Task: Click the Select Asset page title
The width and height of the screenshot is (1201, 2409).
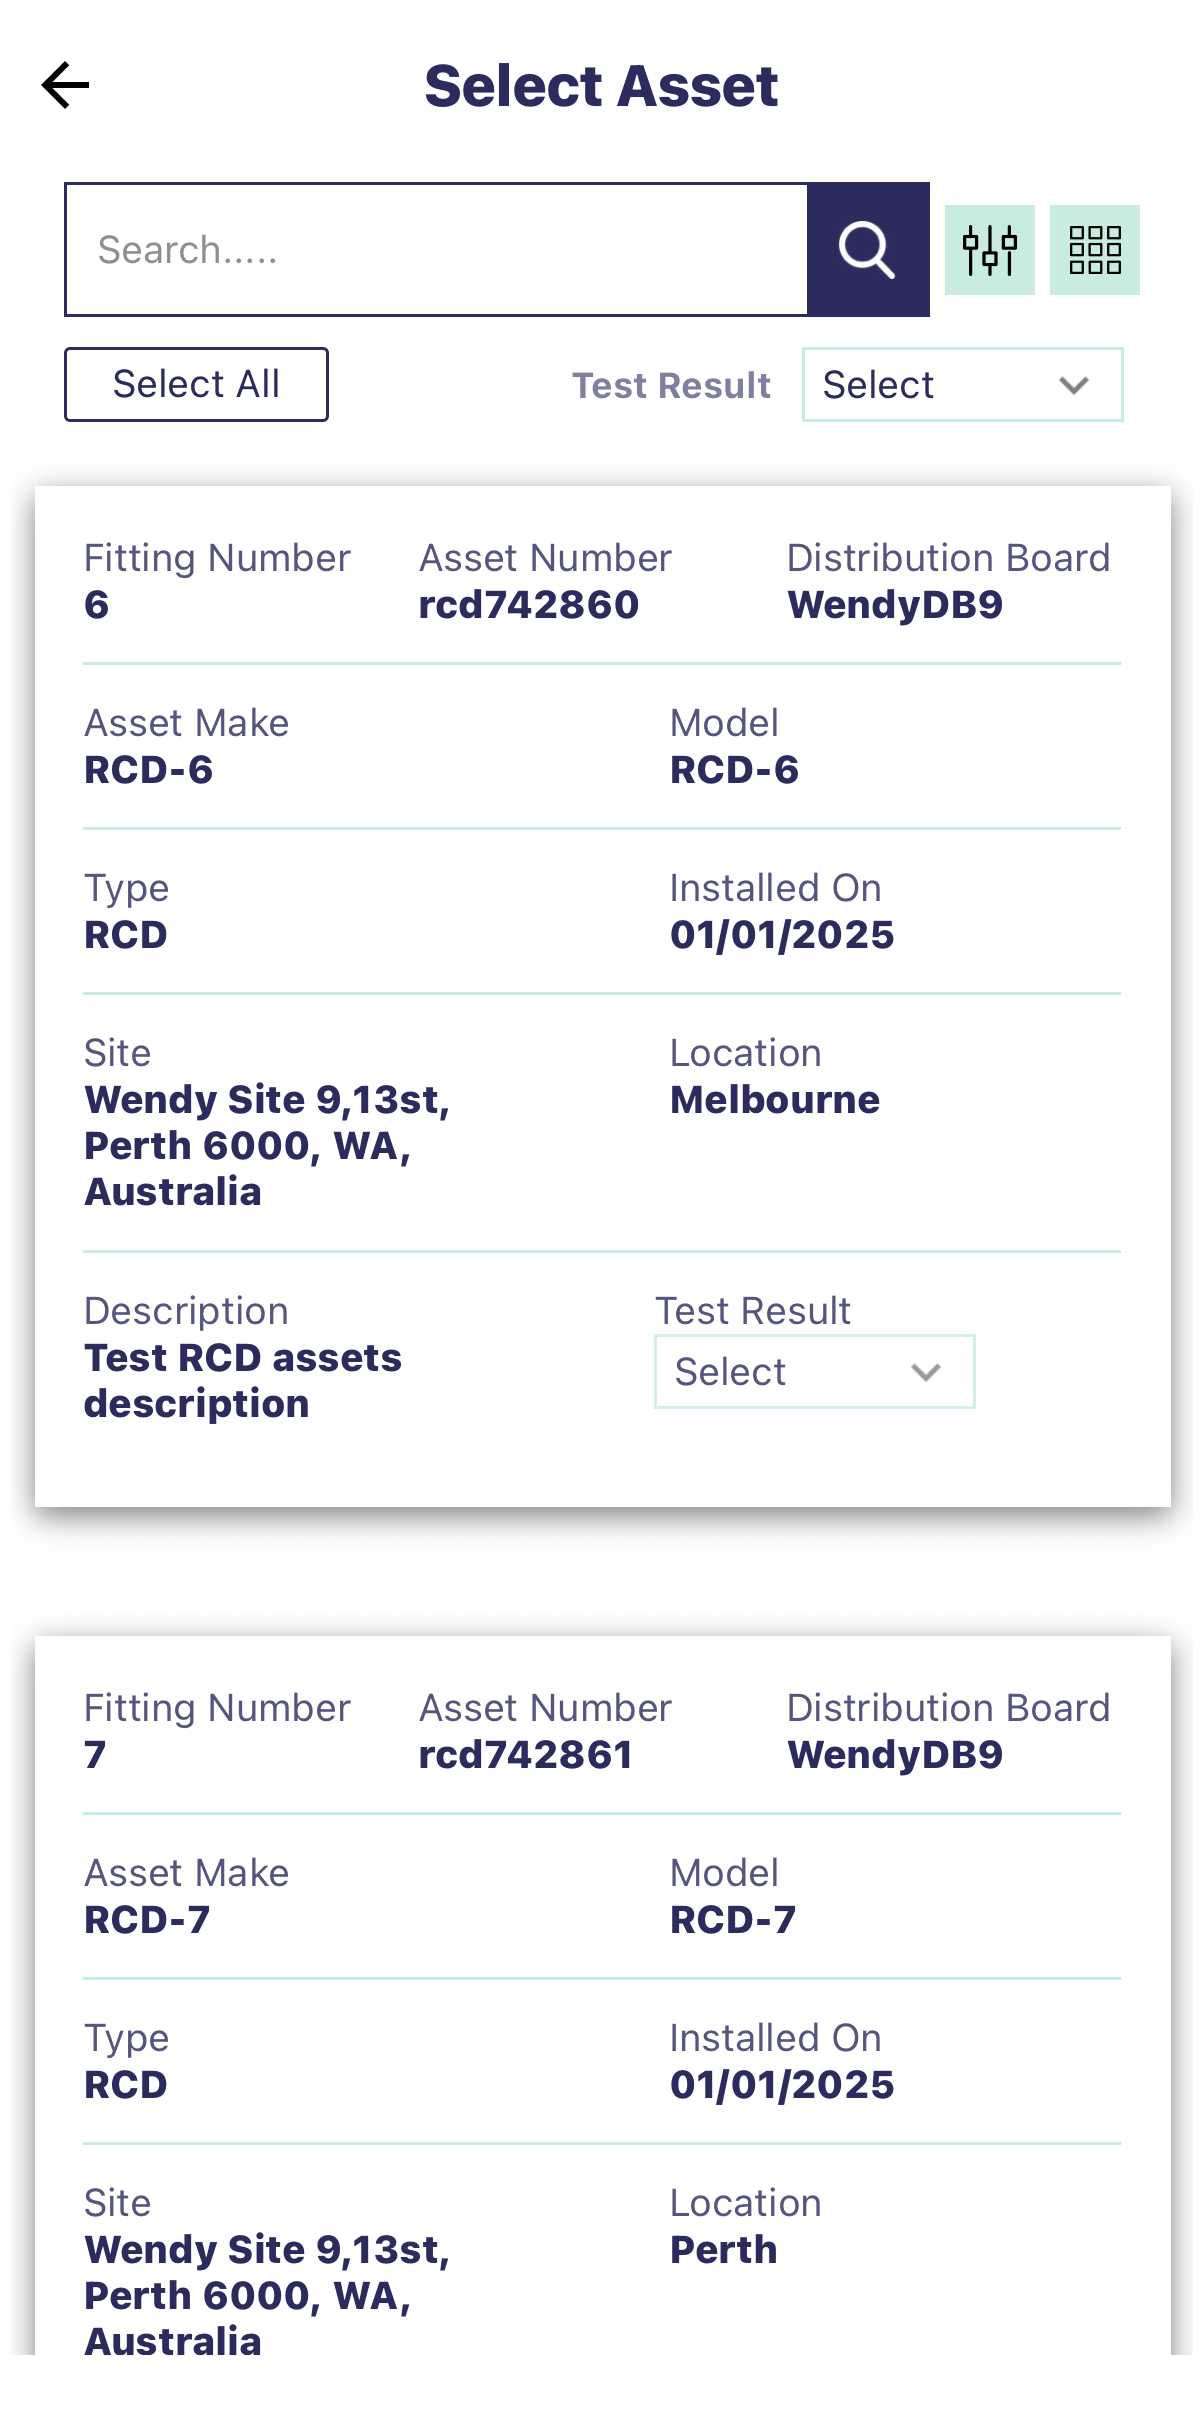Action: 601,86
